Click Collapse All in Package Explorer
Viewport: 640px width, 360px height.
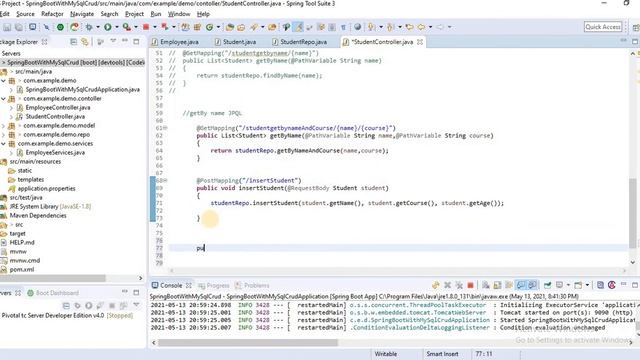[x=73, y=42]
